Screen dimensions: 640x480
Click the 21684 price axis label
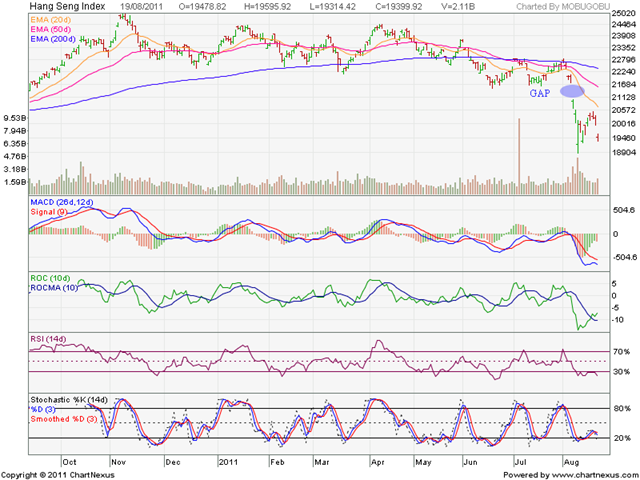pos(623,84)
